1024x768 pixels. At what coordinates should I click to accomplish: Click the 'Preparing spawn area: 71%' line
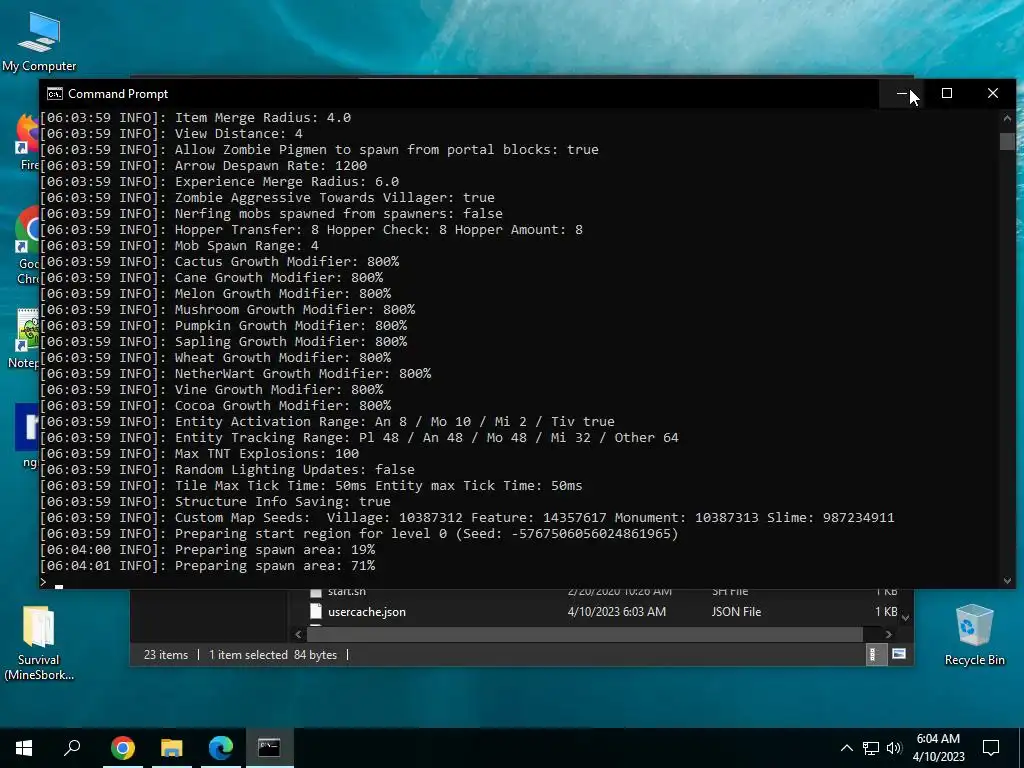pos(207,566)
